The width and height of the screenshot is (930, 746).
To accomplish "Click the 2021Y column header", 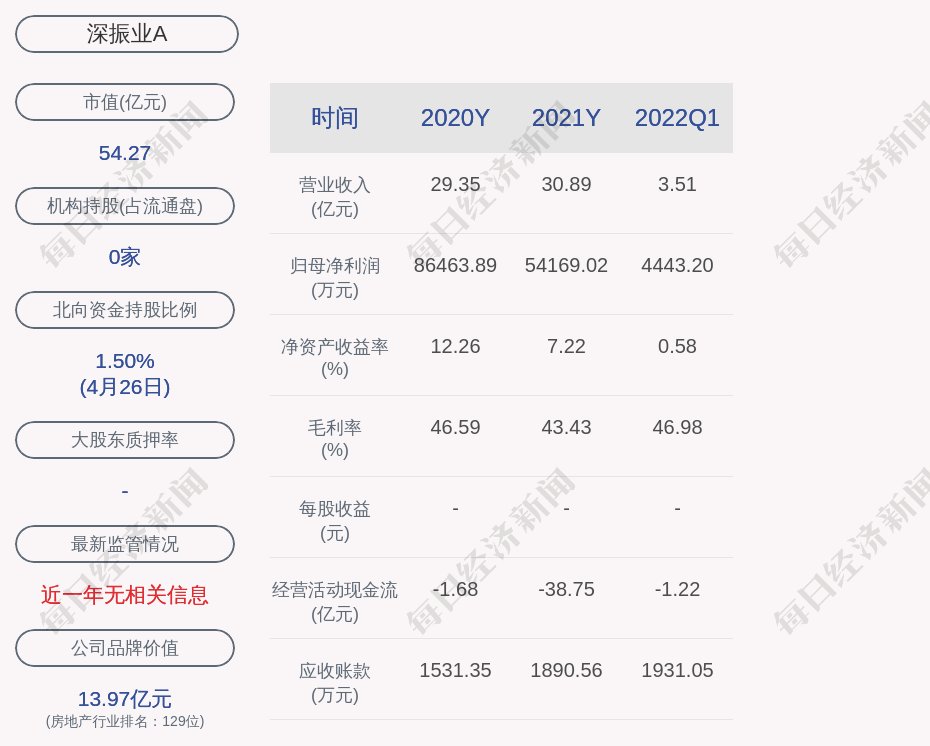I will pyautogui.click(x=566, y=118).
